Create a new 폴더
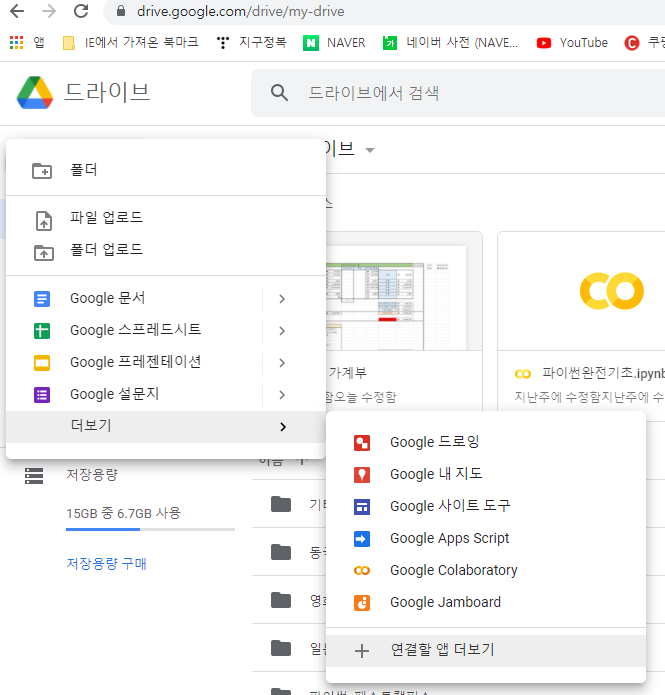 click(x=166, y=170)
